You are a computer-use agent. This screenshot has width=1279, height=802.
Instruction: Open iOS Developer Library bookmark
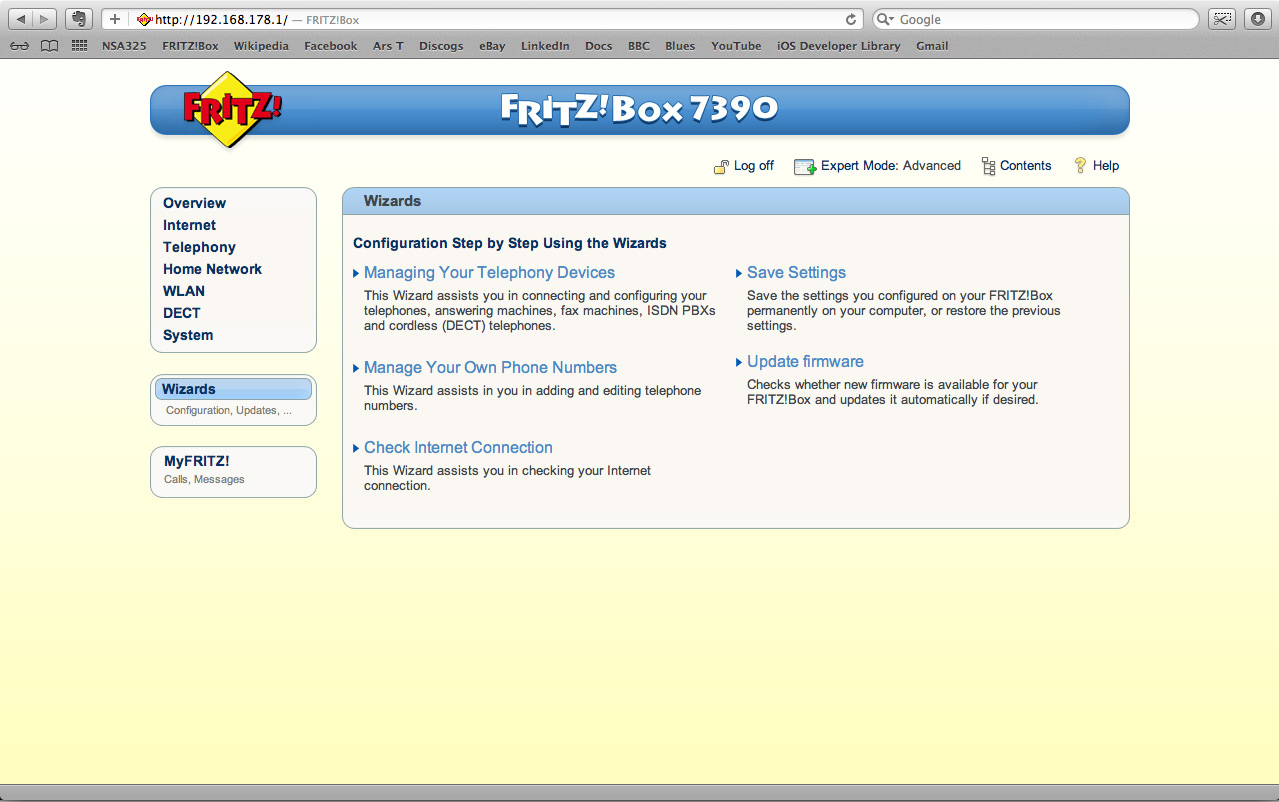[839, 46]
